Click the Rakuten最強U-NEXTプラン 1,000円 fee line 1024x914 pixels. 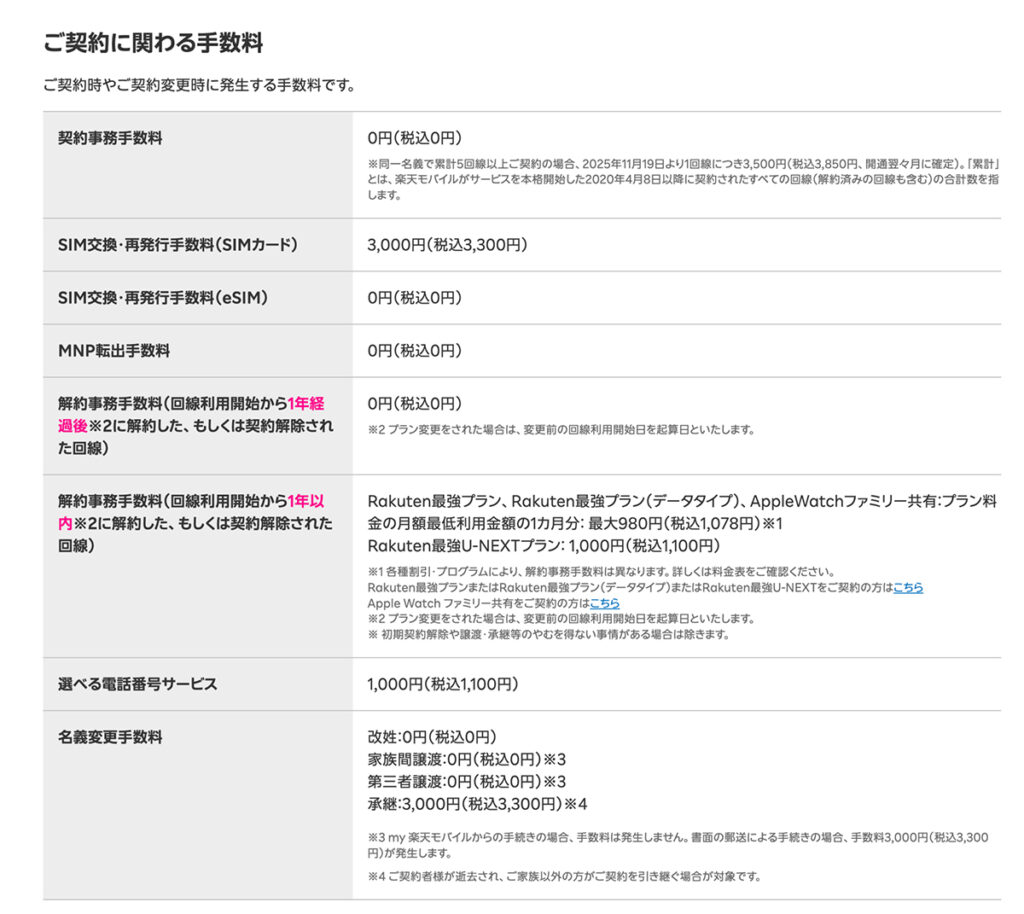[543, 546]
